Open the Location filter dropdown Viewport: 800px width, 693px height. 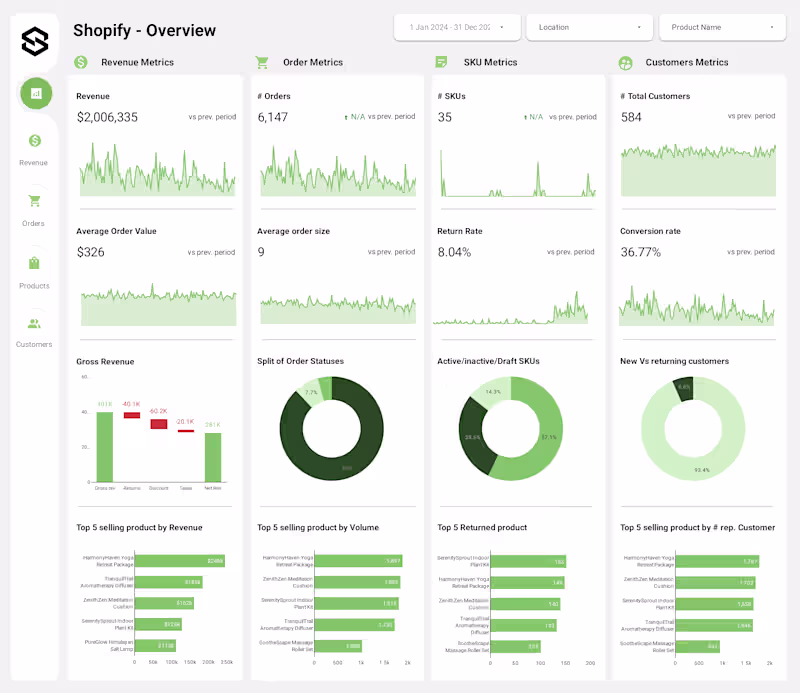pos(589,27)
